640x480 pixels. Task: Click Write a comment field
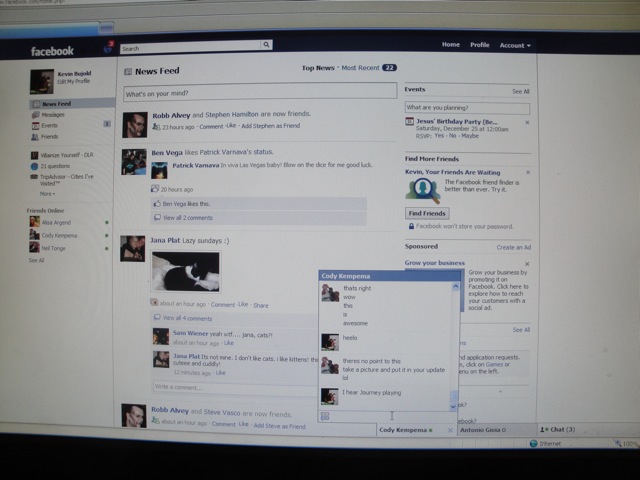coord(235,387)
